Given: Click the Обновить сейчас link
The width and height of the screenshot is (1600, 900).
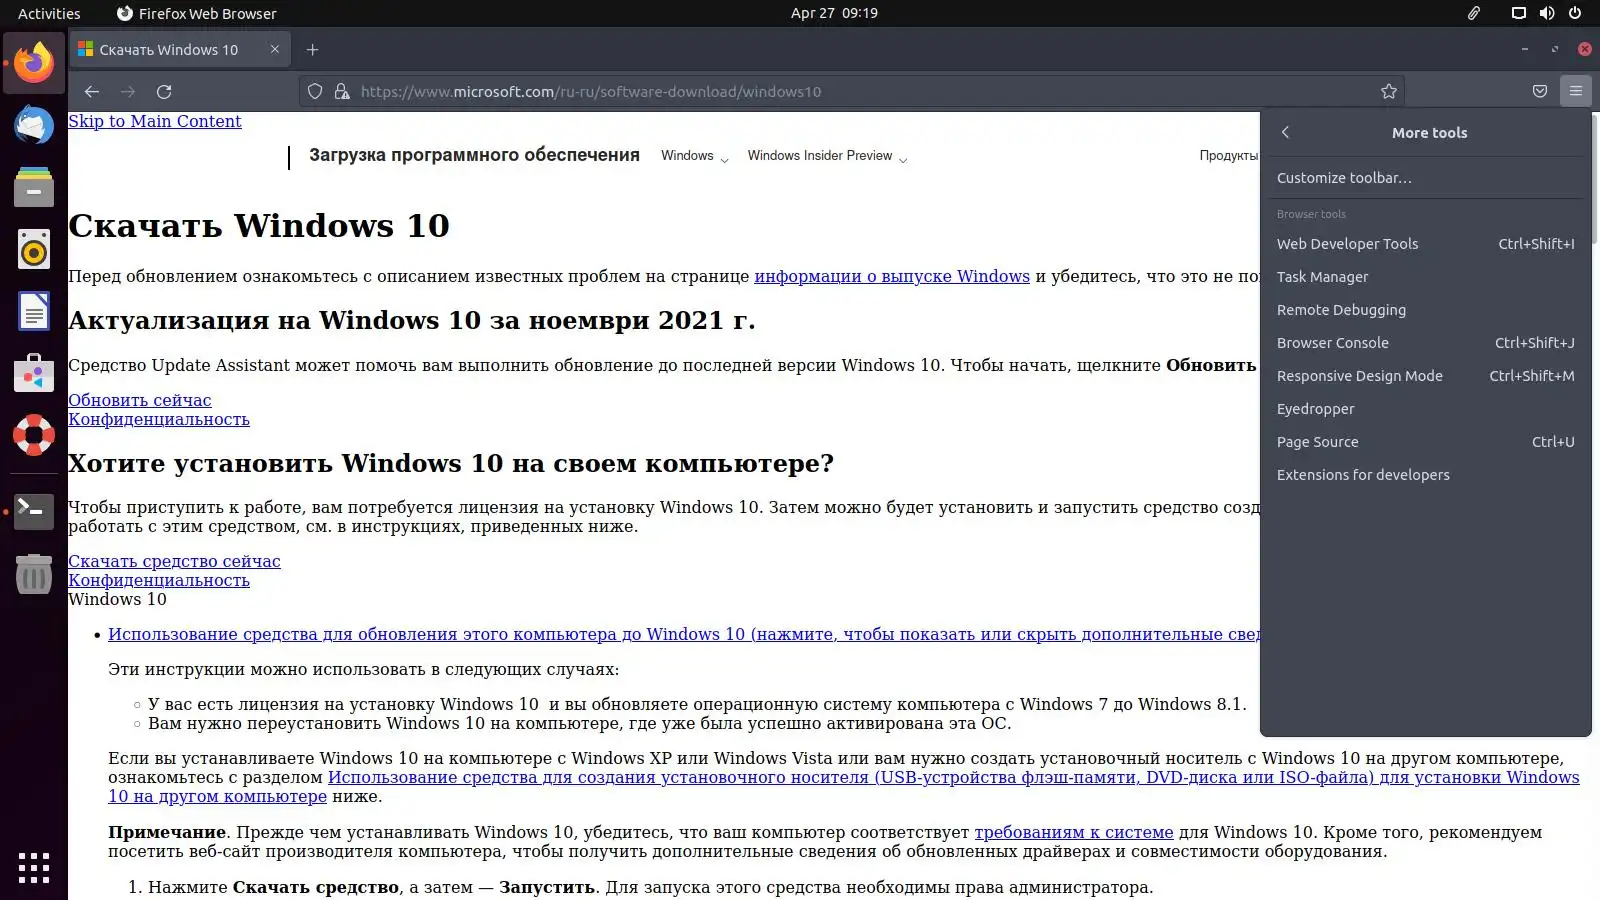Looking at the screenshot, I should [x=140, y=400].
